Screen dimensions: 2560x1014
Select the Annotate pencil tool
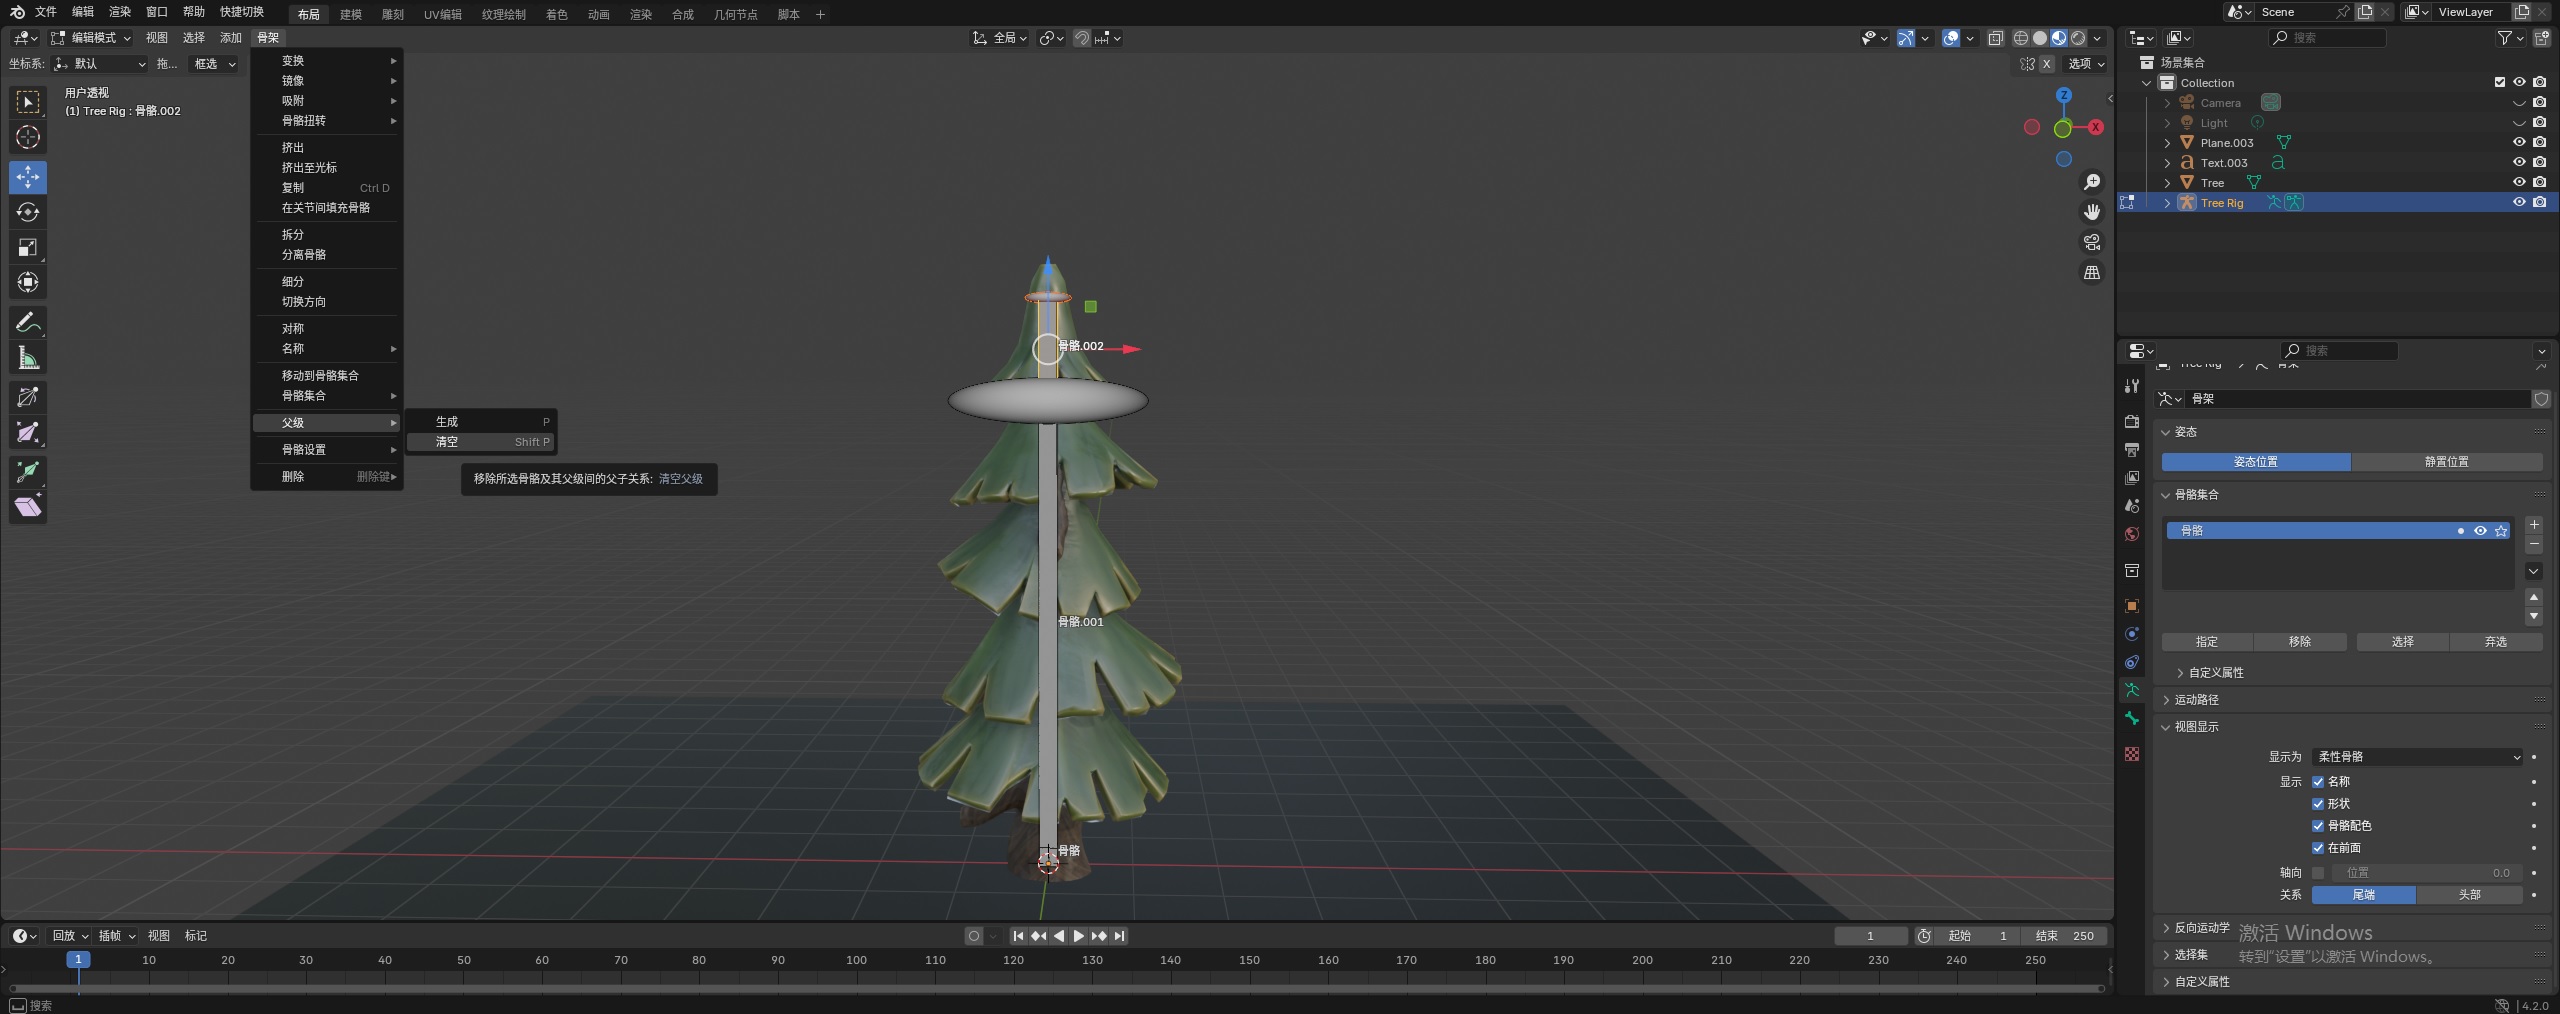click(x=28, y=322)
